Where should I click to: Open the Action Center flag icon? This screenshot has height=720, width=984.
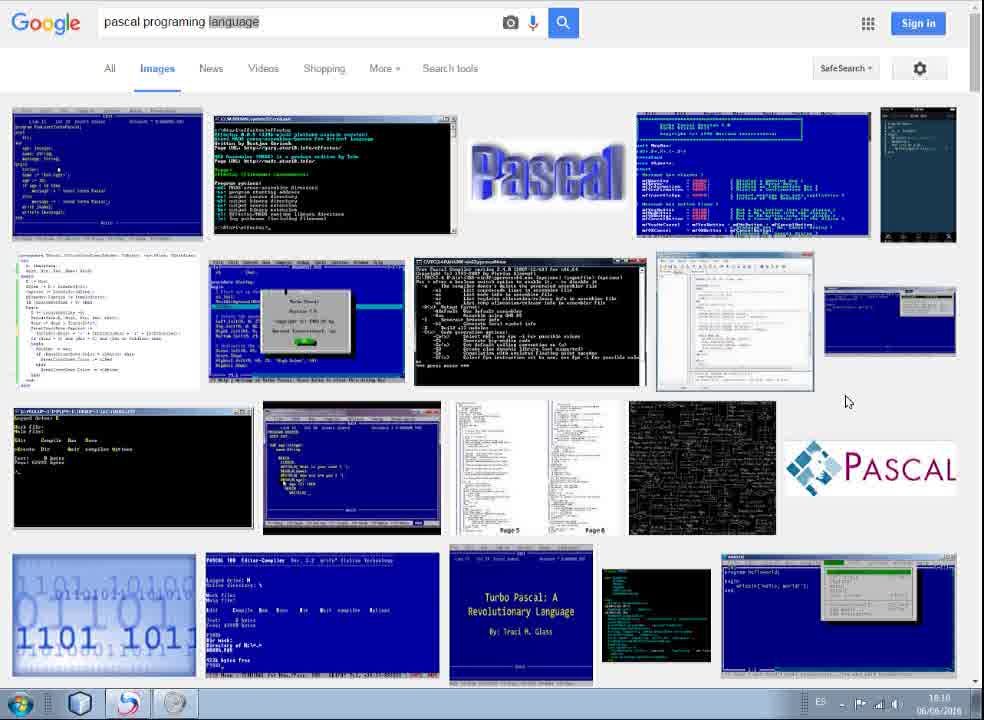pos(860,704)
